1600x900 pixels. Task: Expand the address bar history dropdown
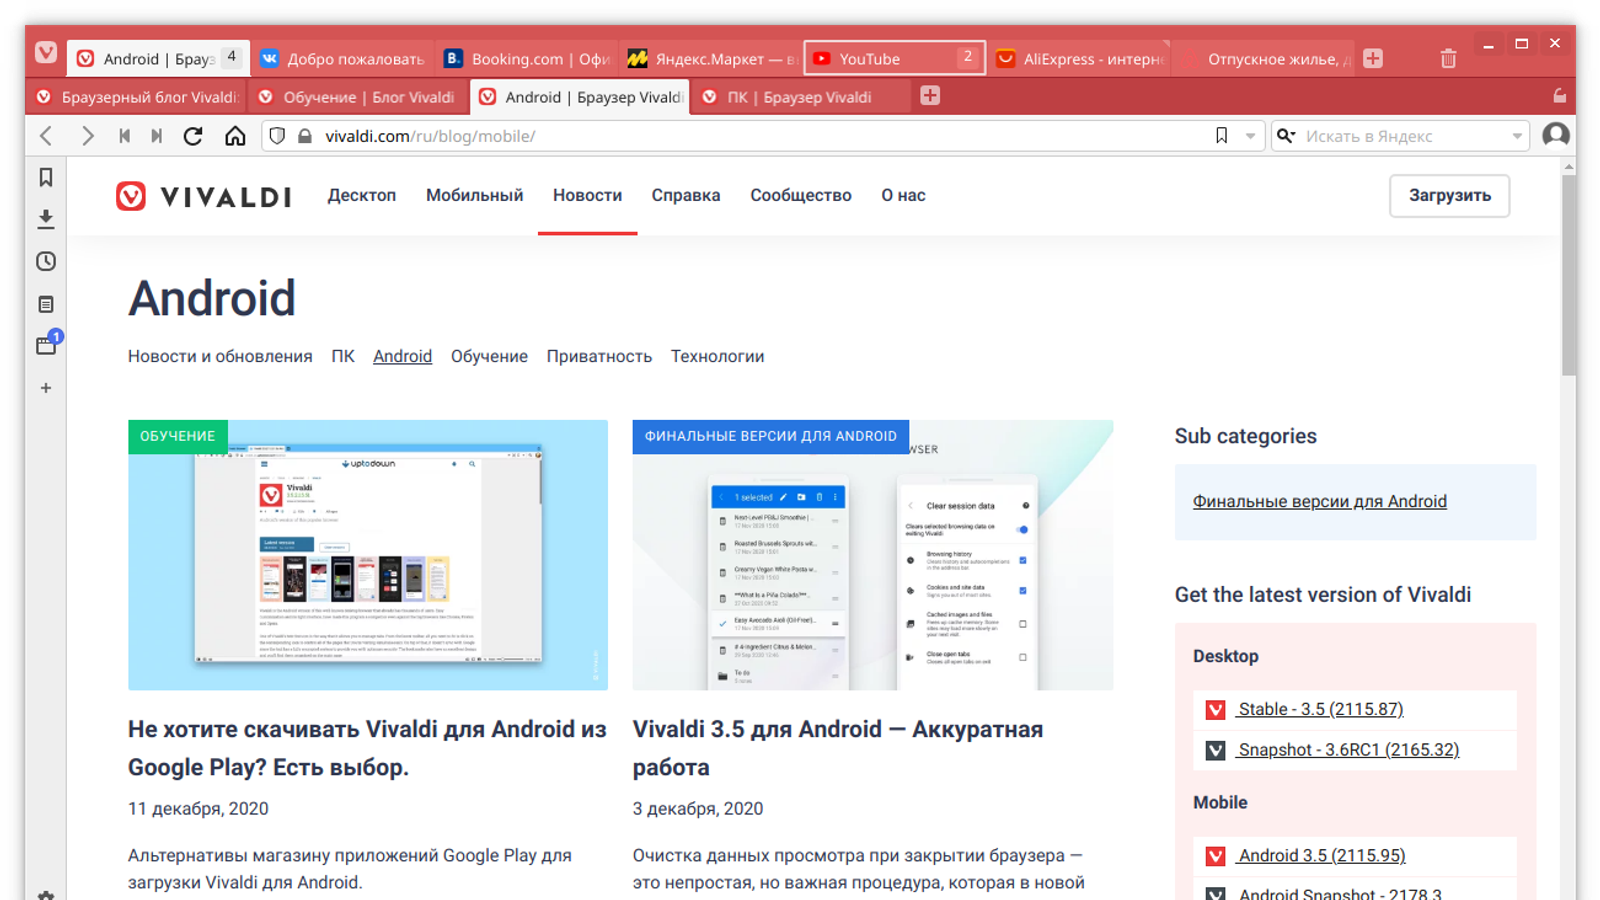pos(1250,136)
